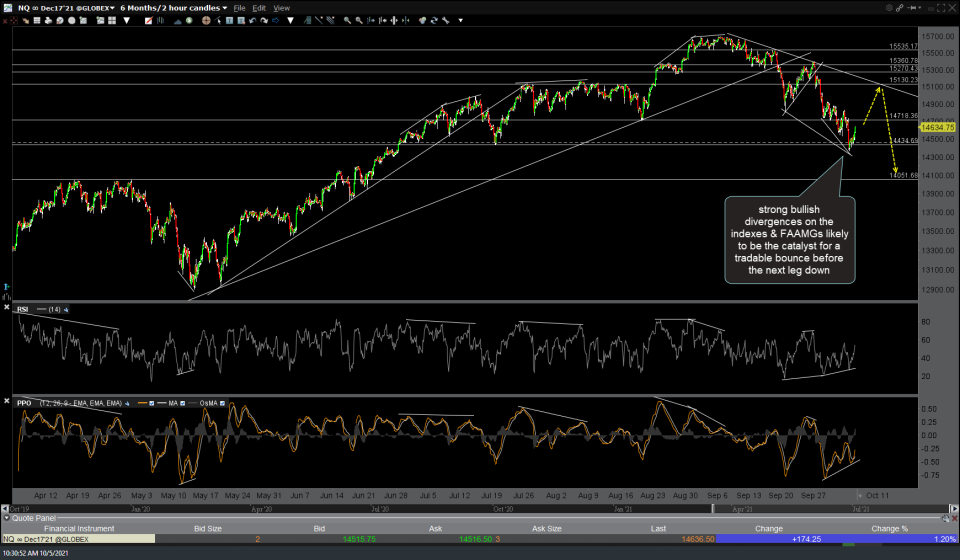Click the time-range scrollbar handle near Apr'21
This screenshot has width=960, height=560.
point(713,509)
